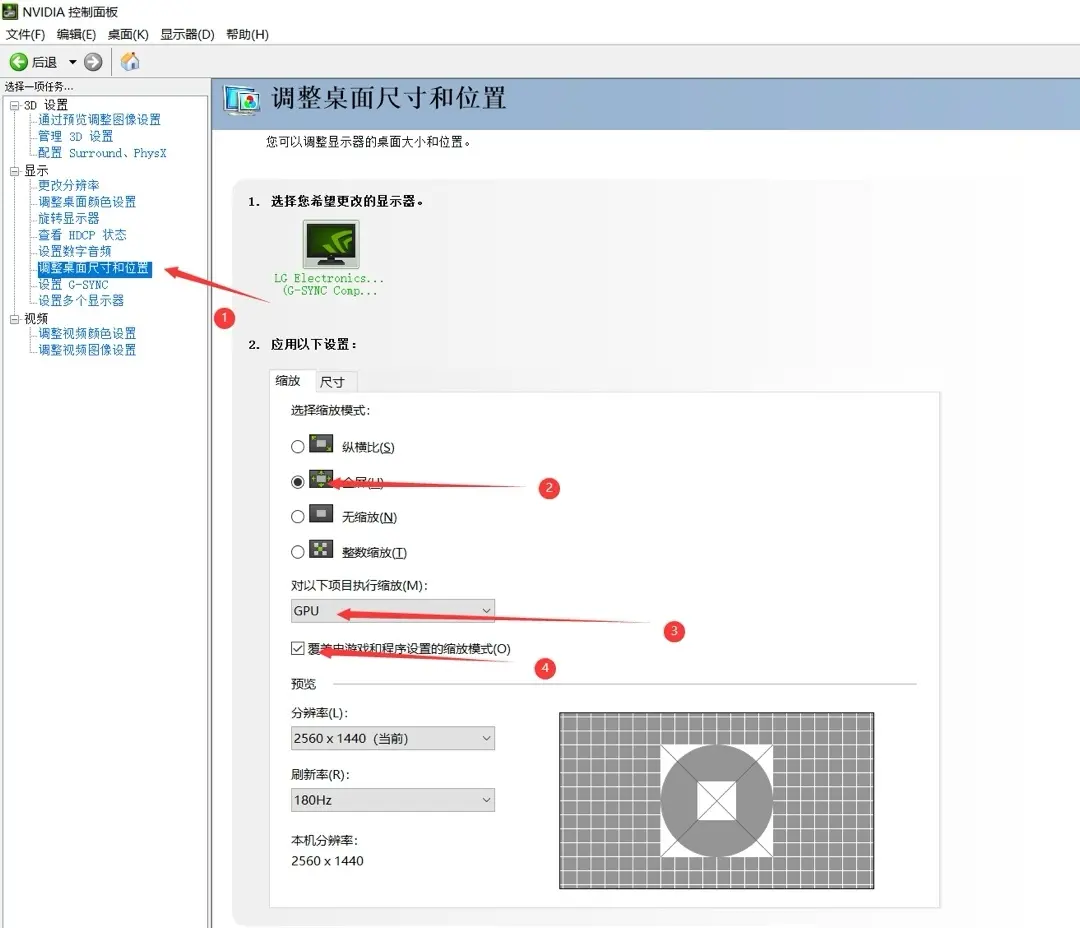
Task: Open the 桌面(K) menu
Action: (x=128, y=34)
